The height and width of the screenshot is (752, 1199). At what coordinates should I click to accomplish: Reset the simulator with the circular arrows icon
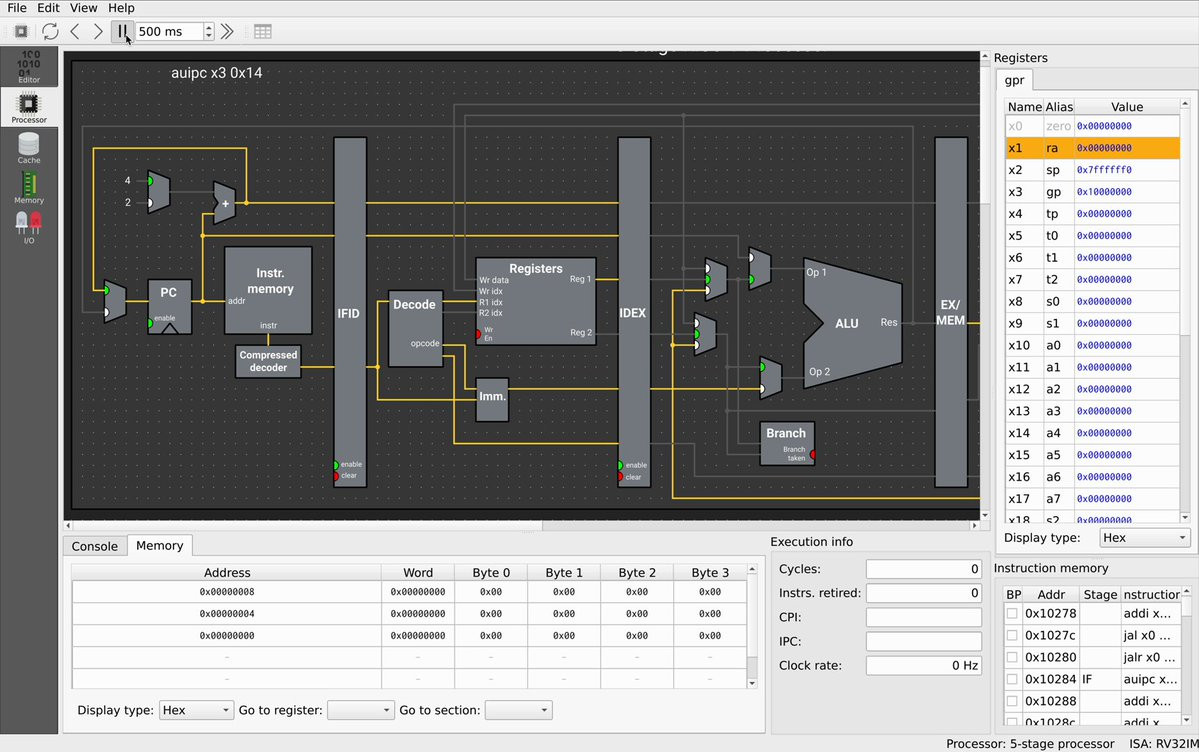[x=50, y=32]
